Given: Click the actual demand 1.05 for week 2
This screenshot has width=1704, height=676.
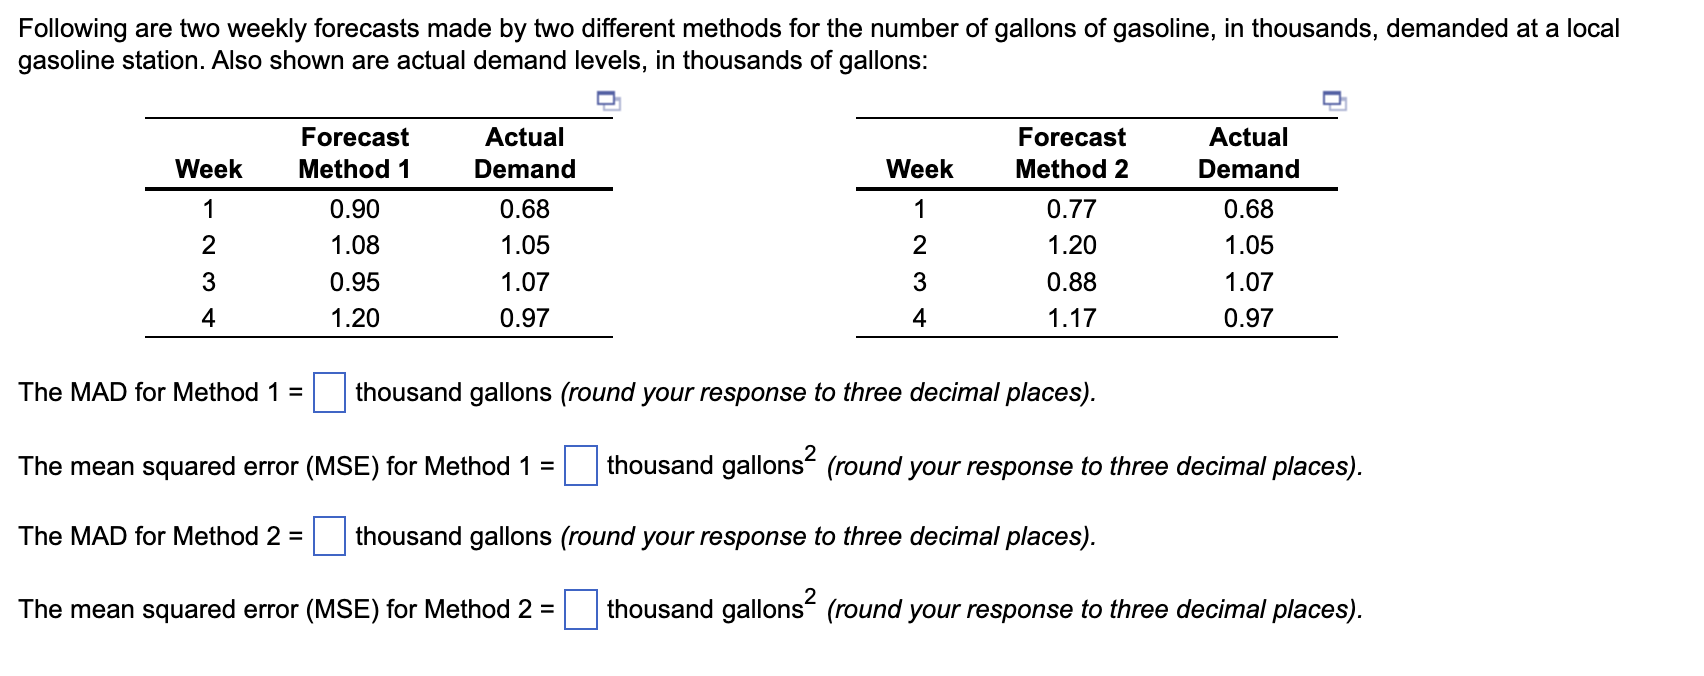Looking at the screenshot, I should tap(525, 246).
